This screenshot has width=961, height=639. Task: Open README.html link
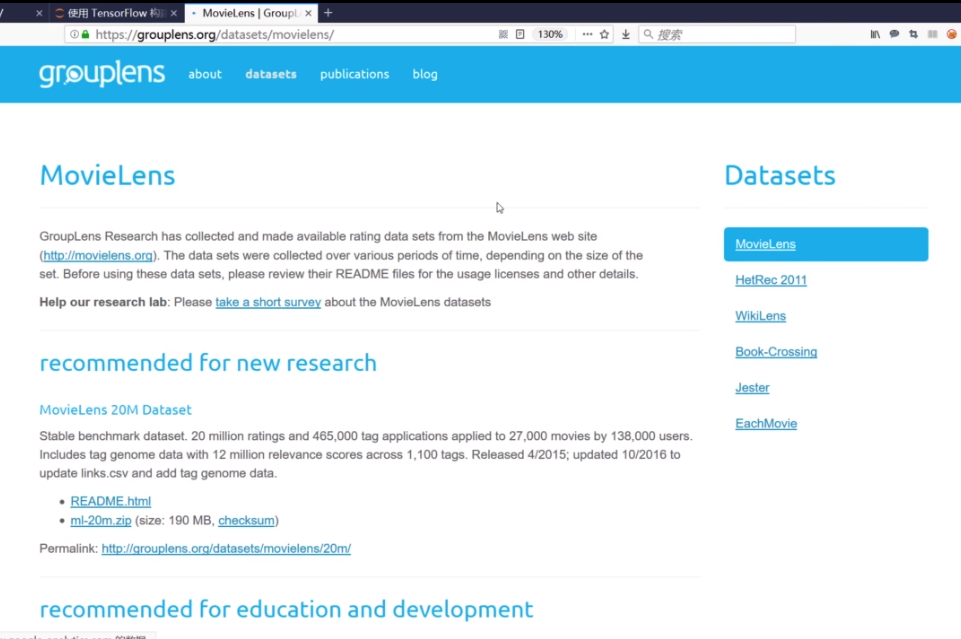[x=110, y=501]
